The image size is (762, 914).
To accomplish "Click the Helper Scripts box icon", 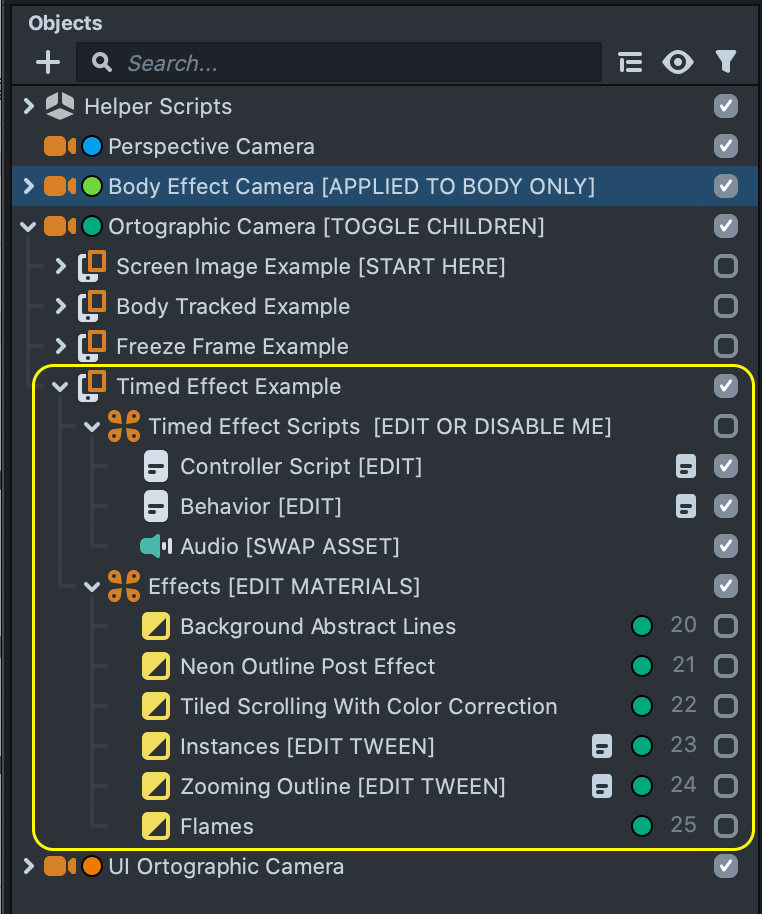I will click(60, 106).
